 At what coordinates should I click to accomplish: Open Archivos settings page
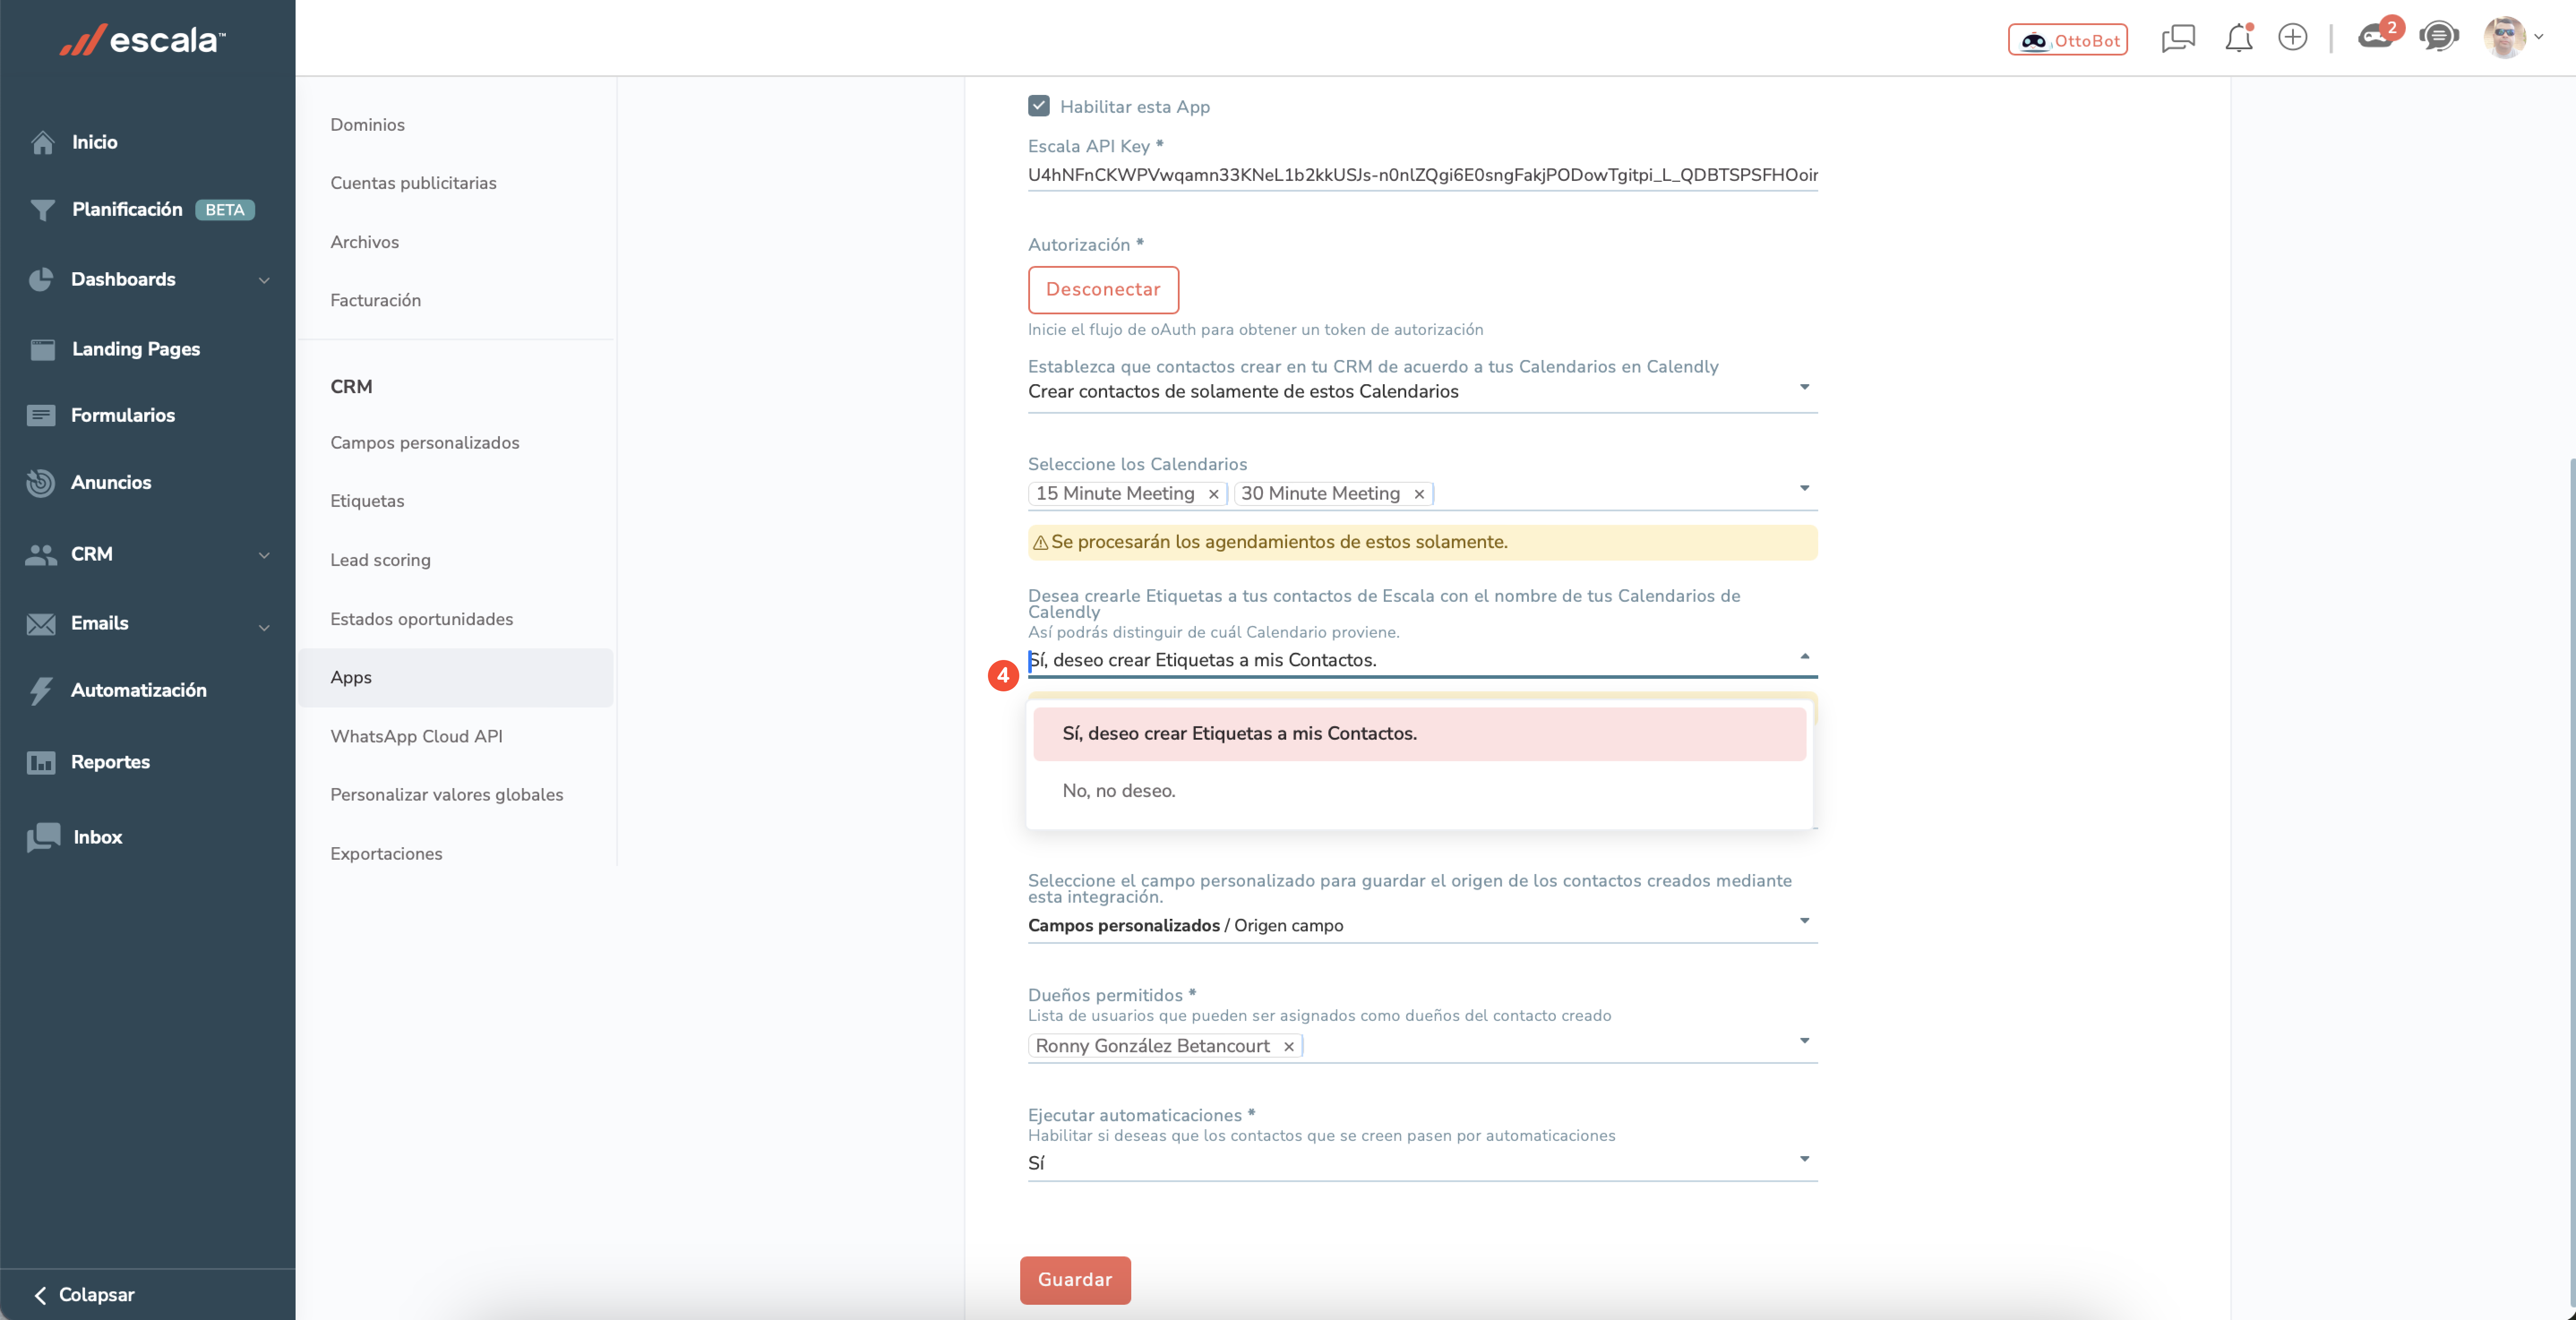364,242
